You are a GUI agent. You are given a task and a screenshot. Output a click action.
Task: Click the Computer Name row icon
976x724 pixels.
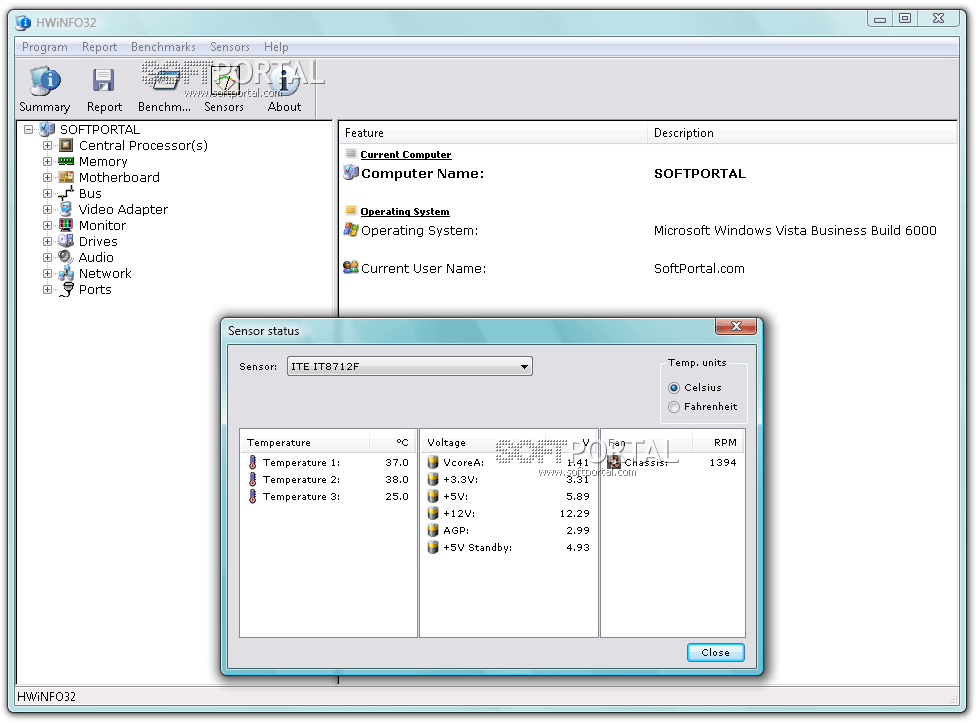(x=351, y=172)
